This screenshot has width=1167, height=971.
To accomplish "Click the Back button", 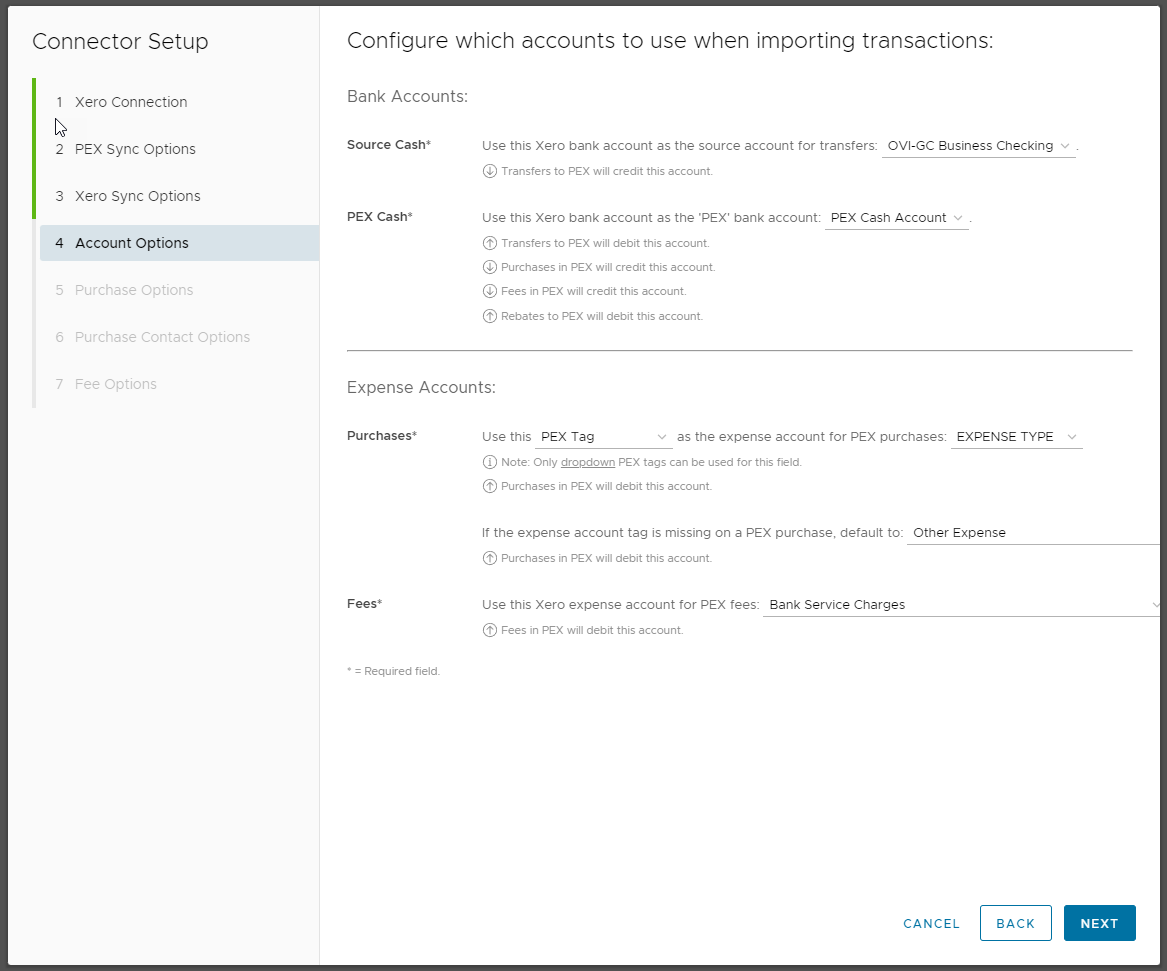I will 1015,923.
